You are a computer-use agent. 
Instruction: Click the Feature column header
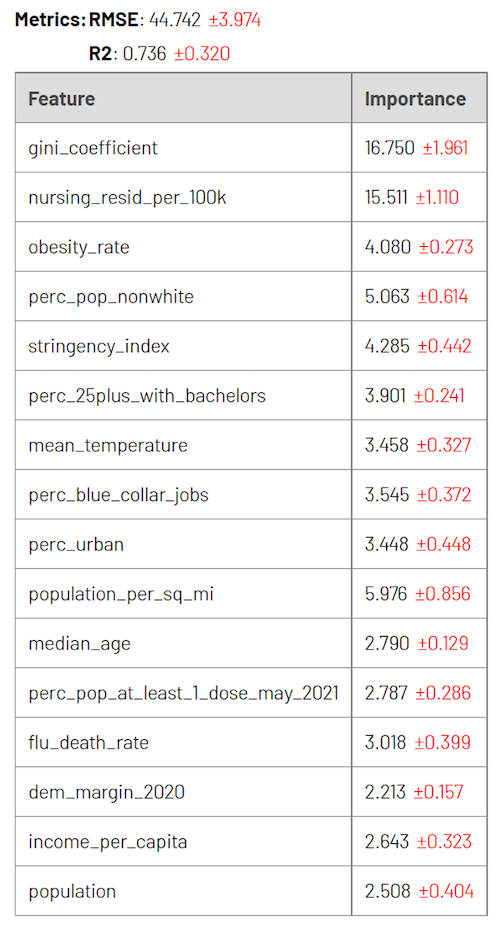[x=184, y=98]
